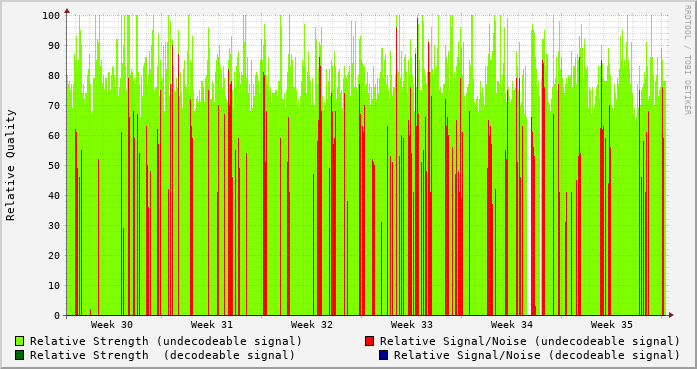Click the 100 value on the y-axis
Image resolution: width=697 pixels, height=369 pixels.
tap(51, 16)
